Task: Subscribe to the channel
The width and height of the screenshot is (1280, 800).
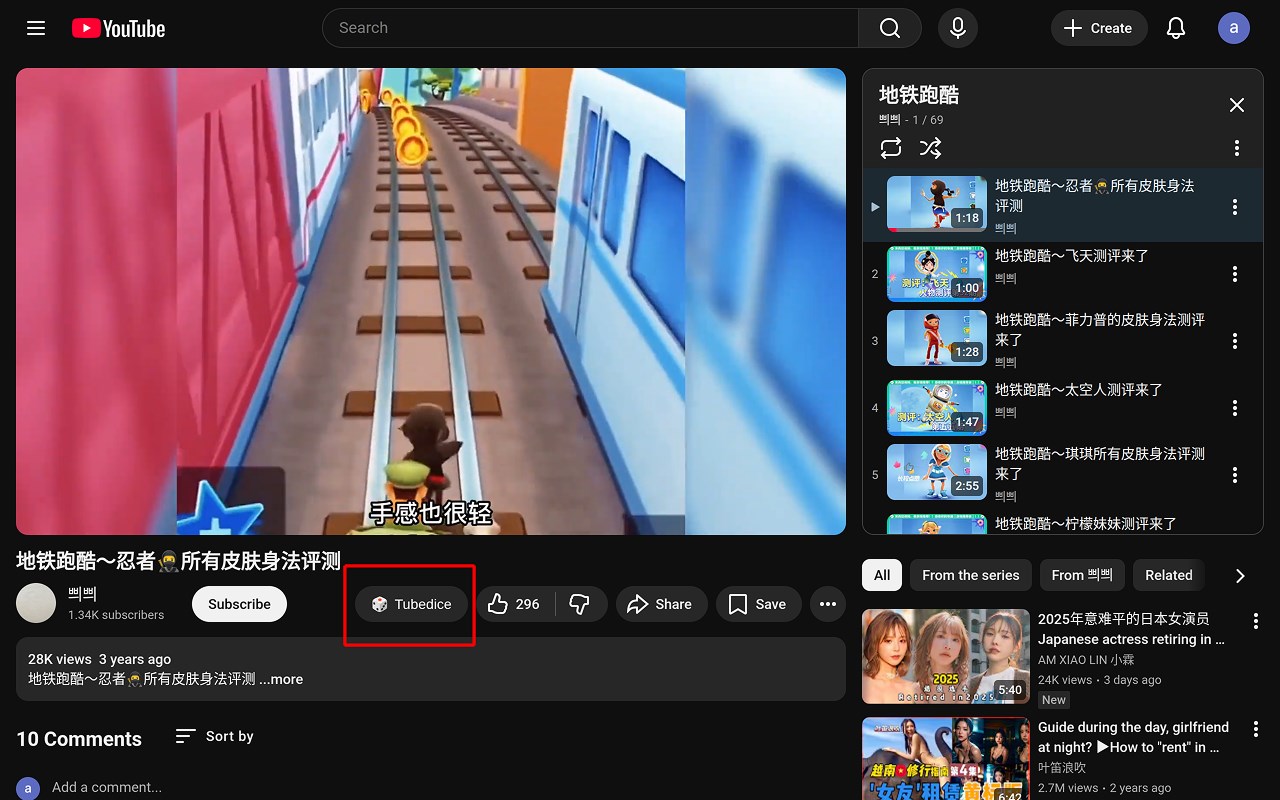Action: tap(239, 604)
